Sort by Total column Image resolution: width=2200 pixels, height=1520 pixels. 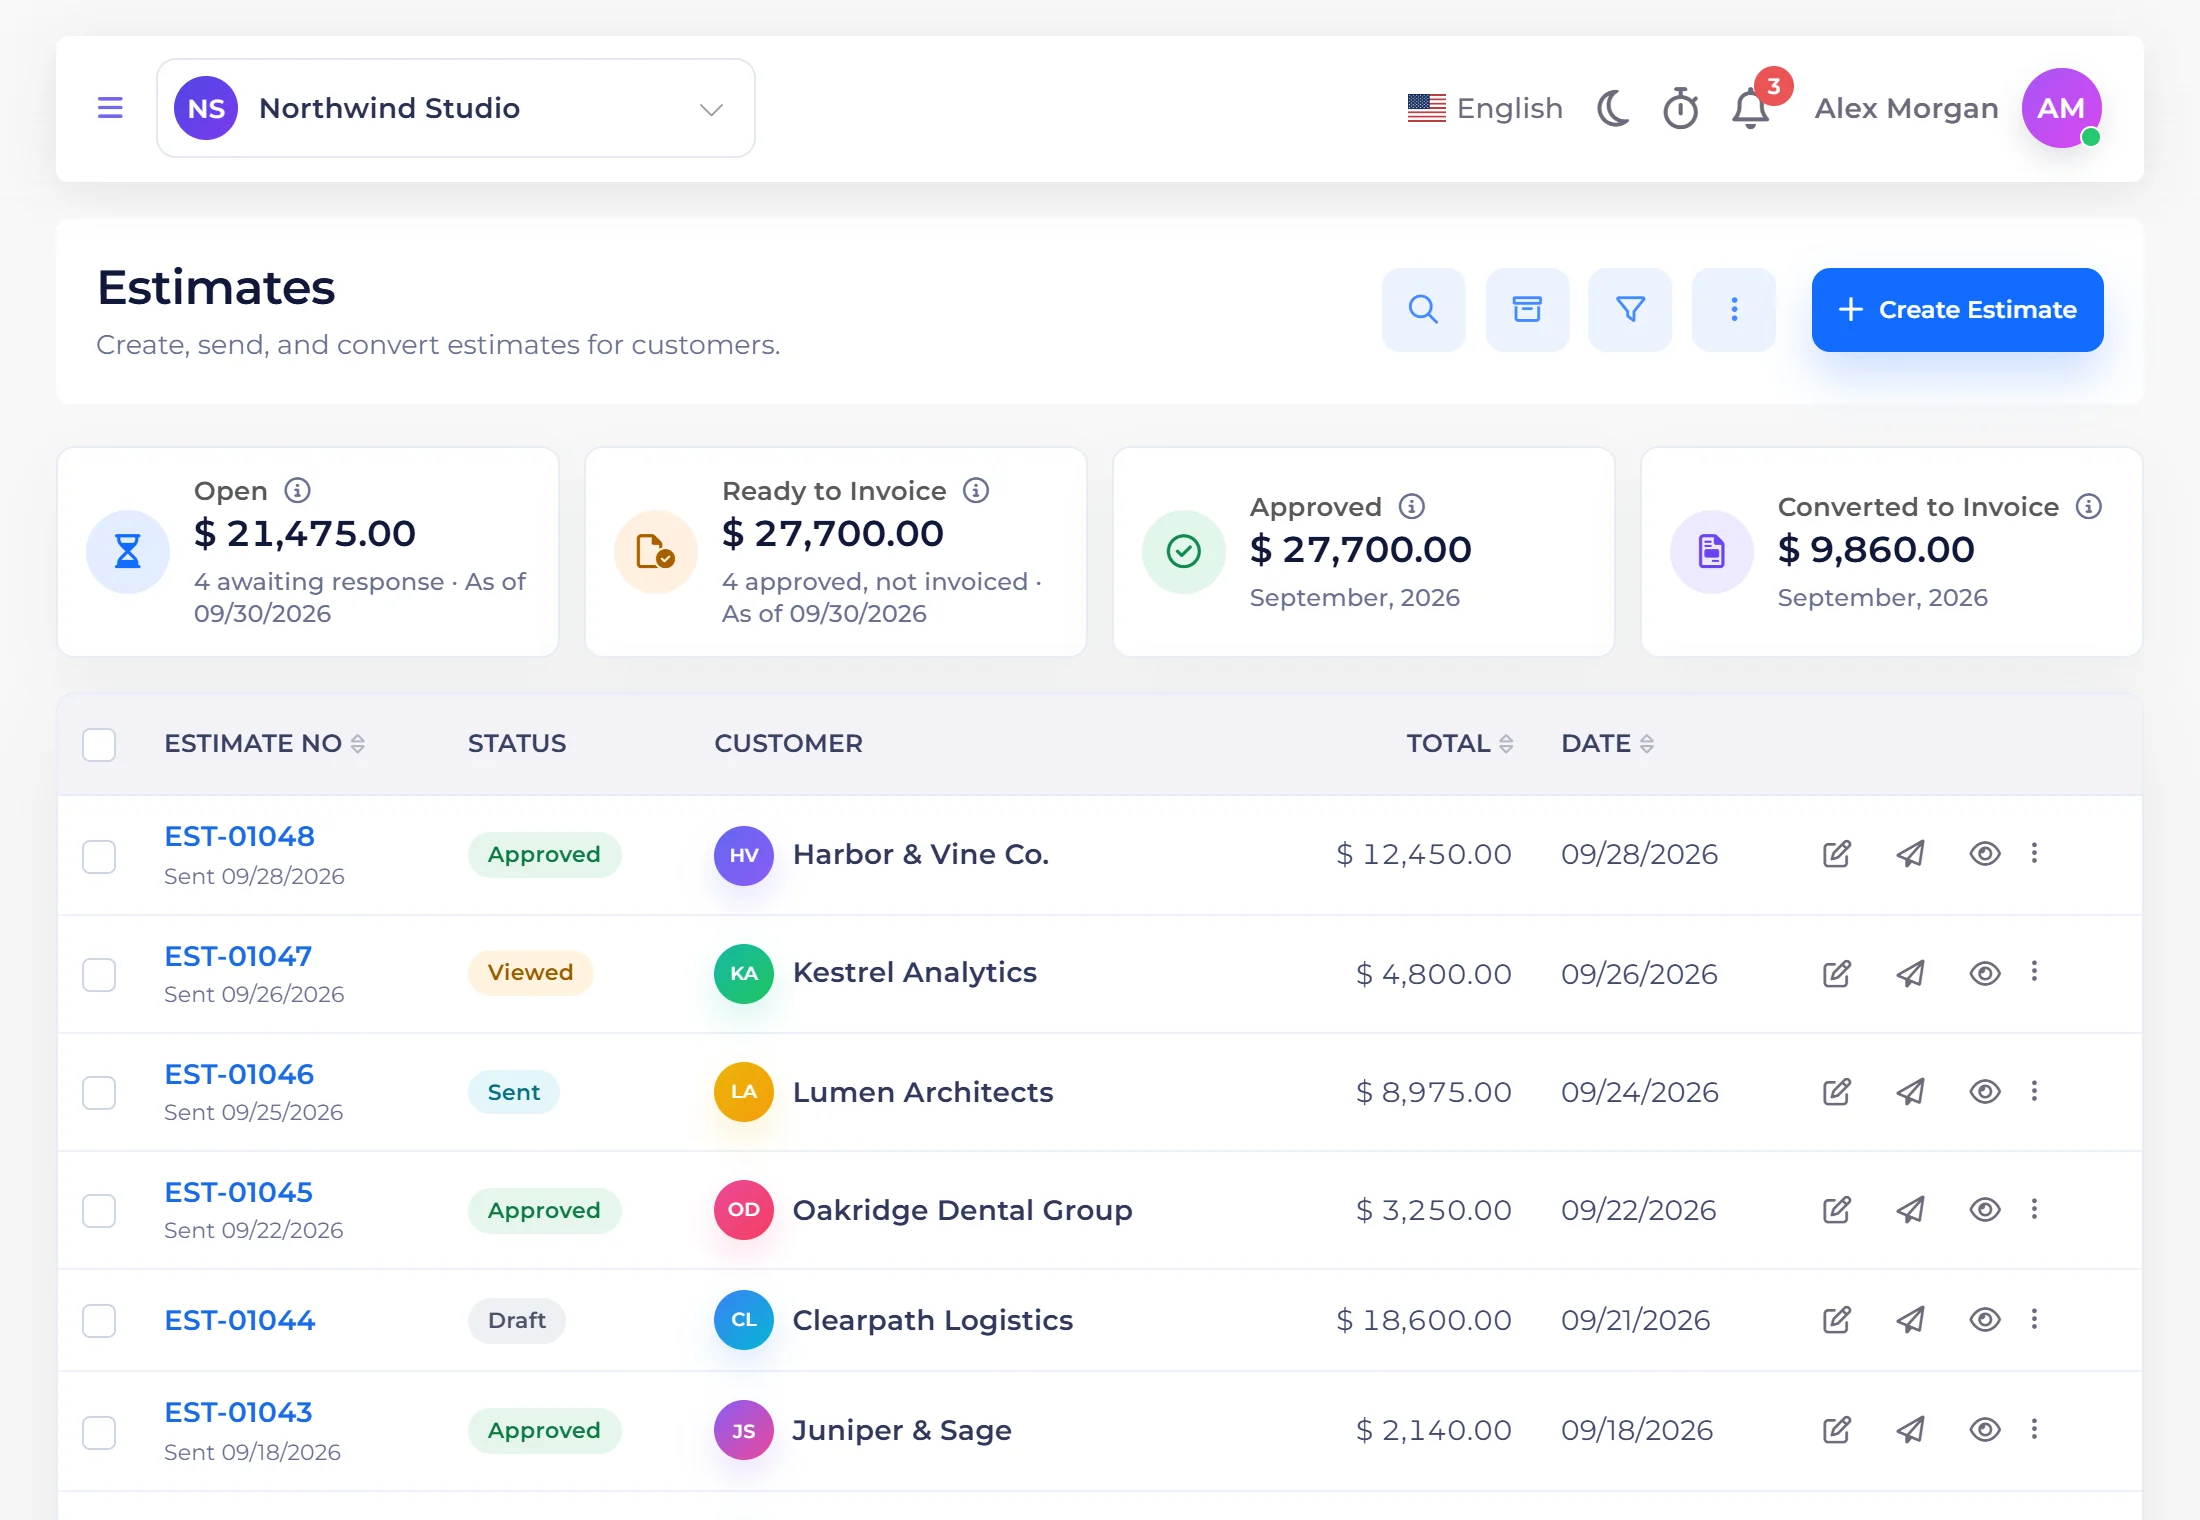pyautogui.click(x=1459, y=743)
